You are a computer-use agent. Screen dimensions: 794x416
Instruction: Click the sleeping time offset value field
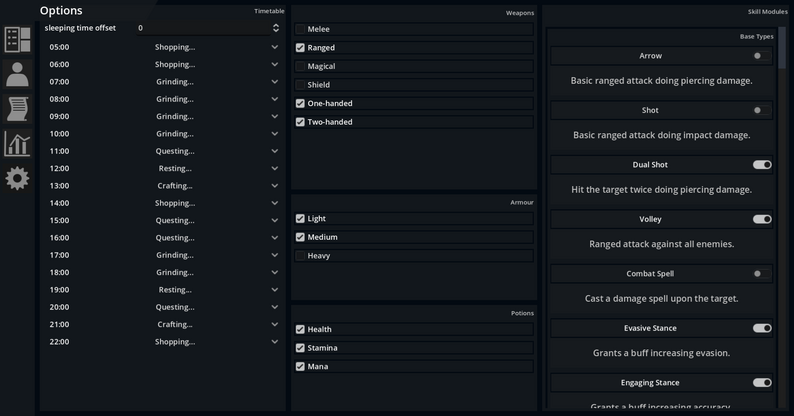point(200,28)
